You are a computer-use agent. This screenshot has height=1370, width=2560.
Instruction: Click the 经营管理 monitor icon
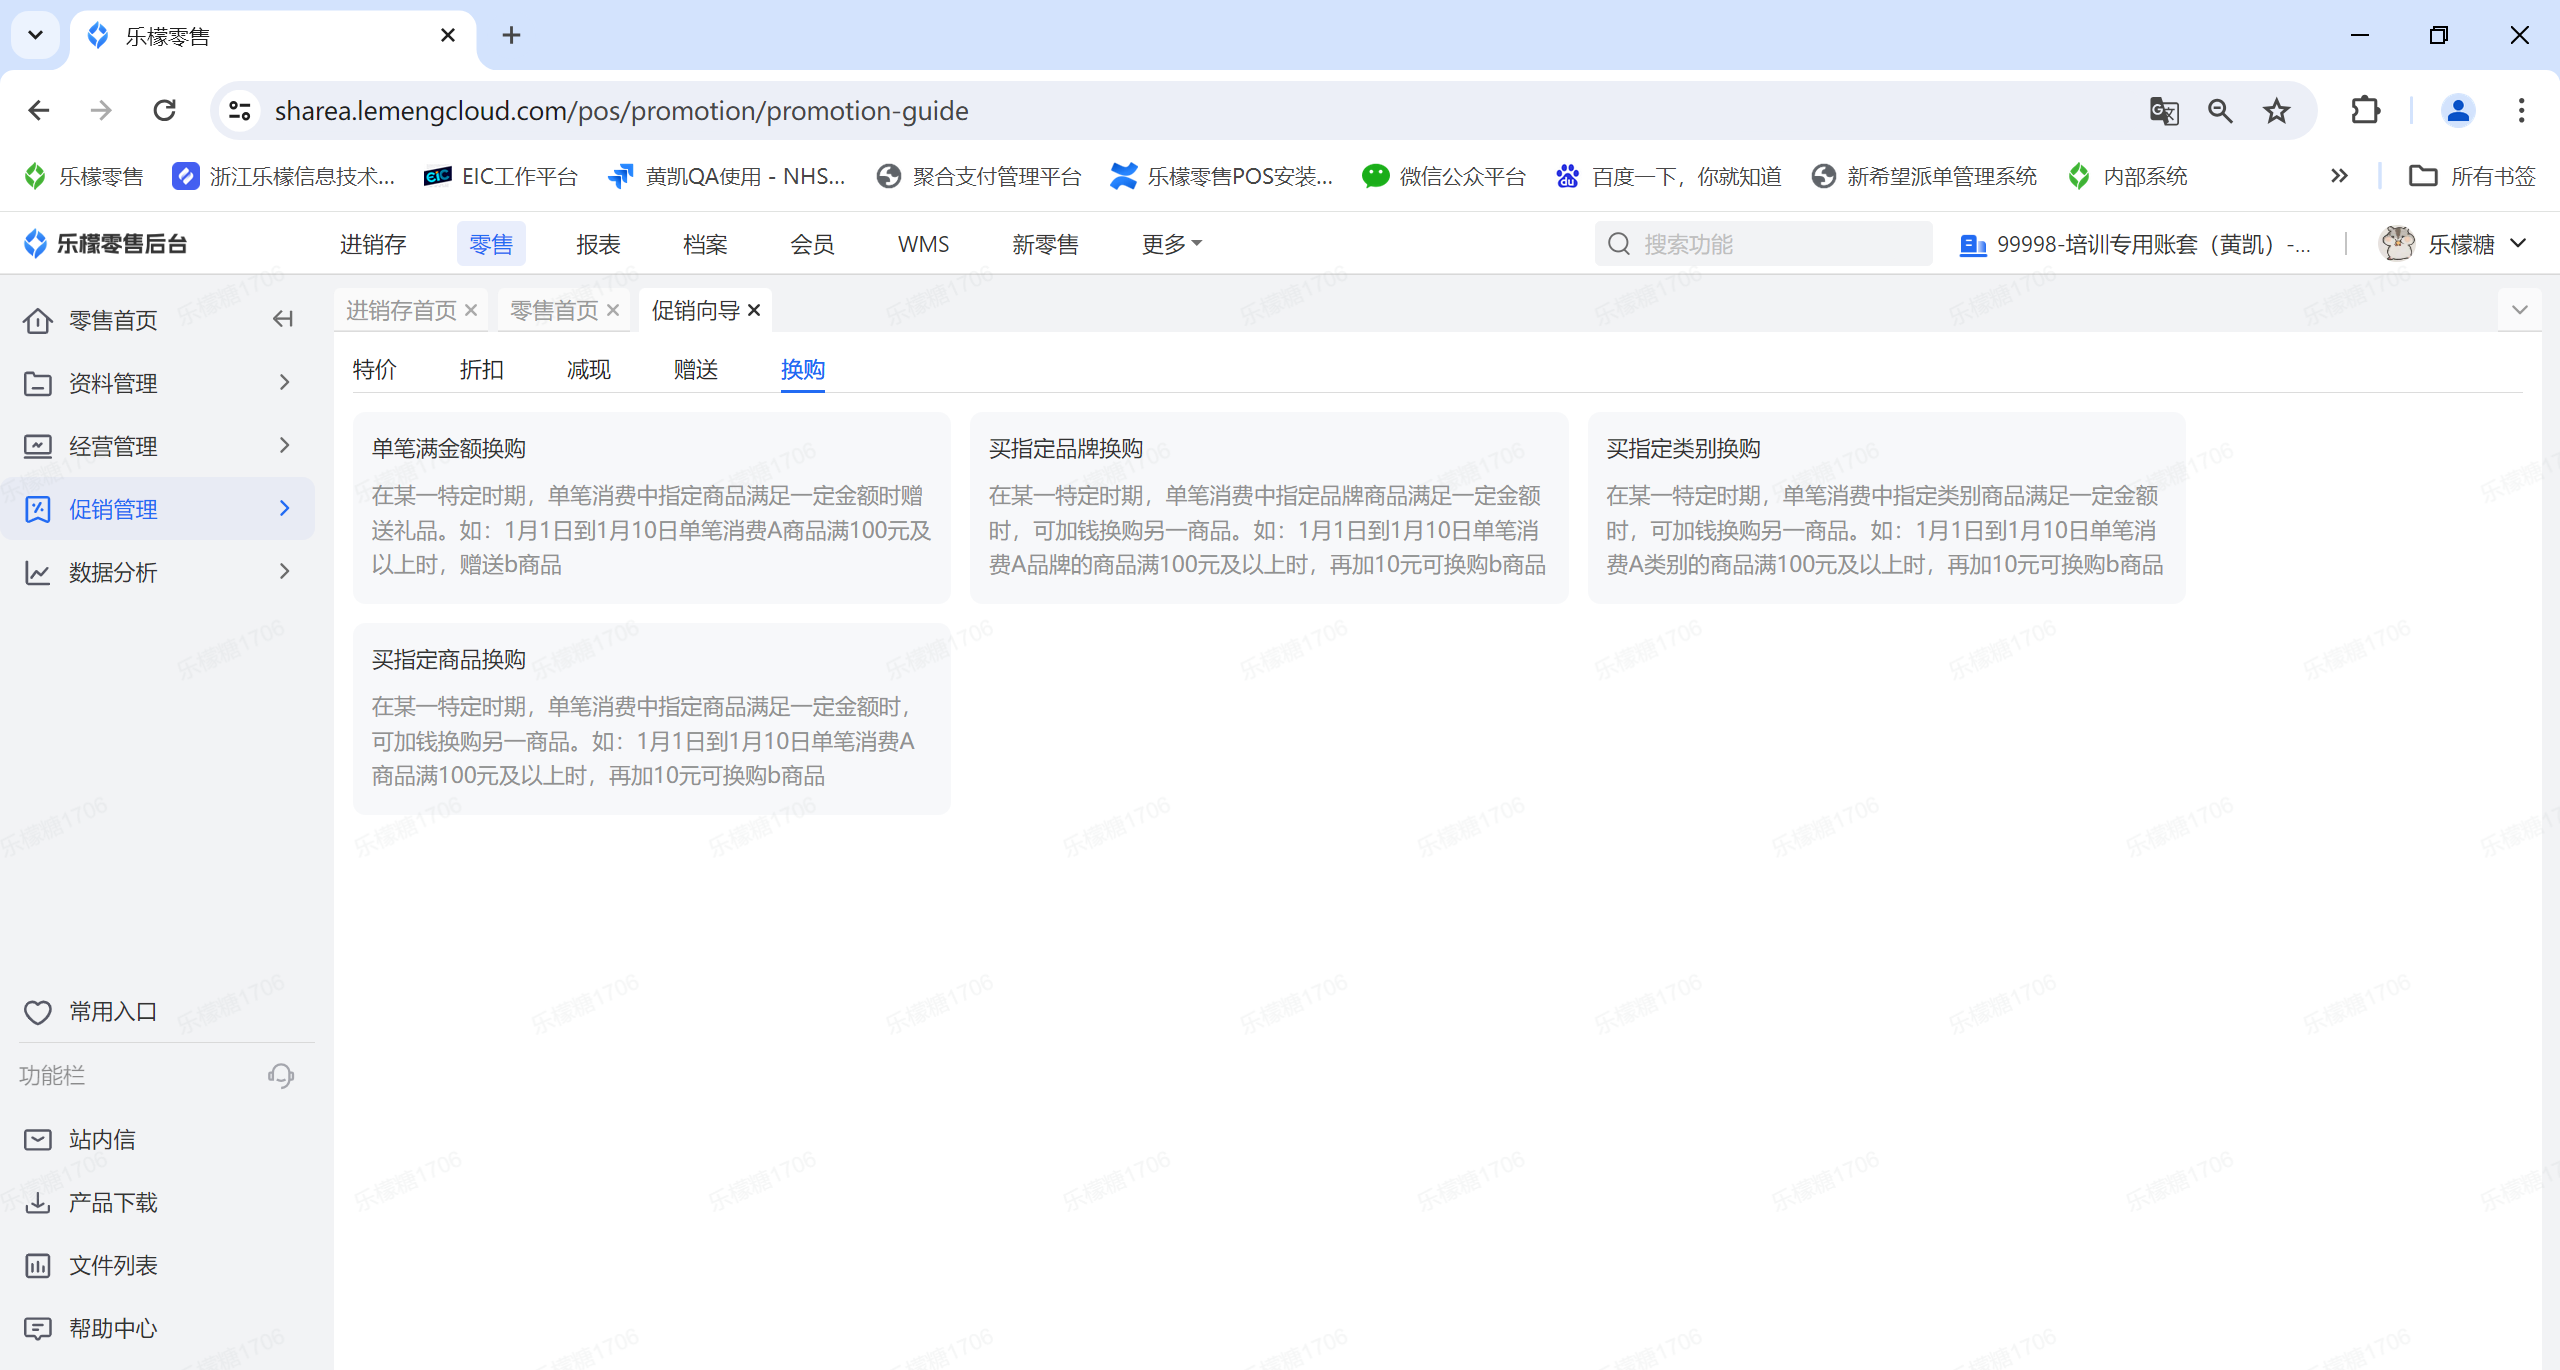pos(38,446)
